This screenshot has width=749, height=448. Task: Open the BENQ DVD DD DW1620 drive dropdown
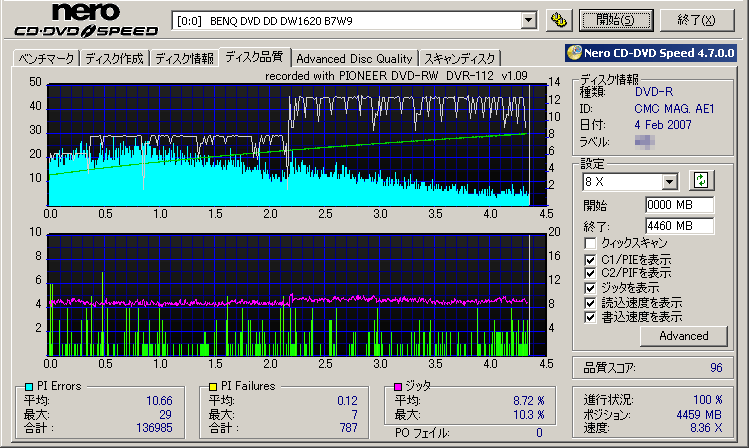tap(528, 21)
